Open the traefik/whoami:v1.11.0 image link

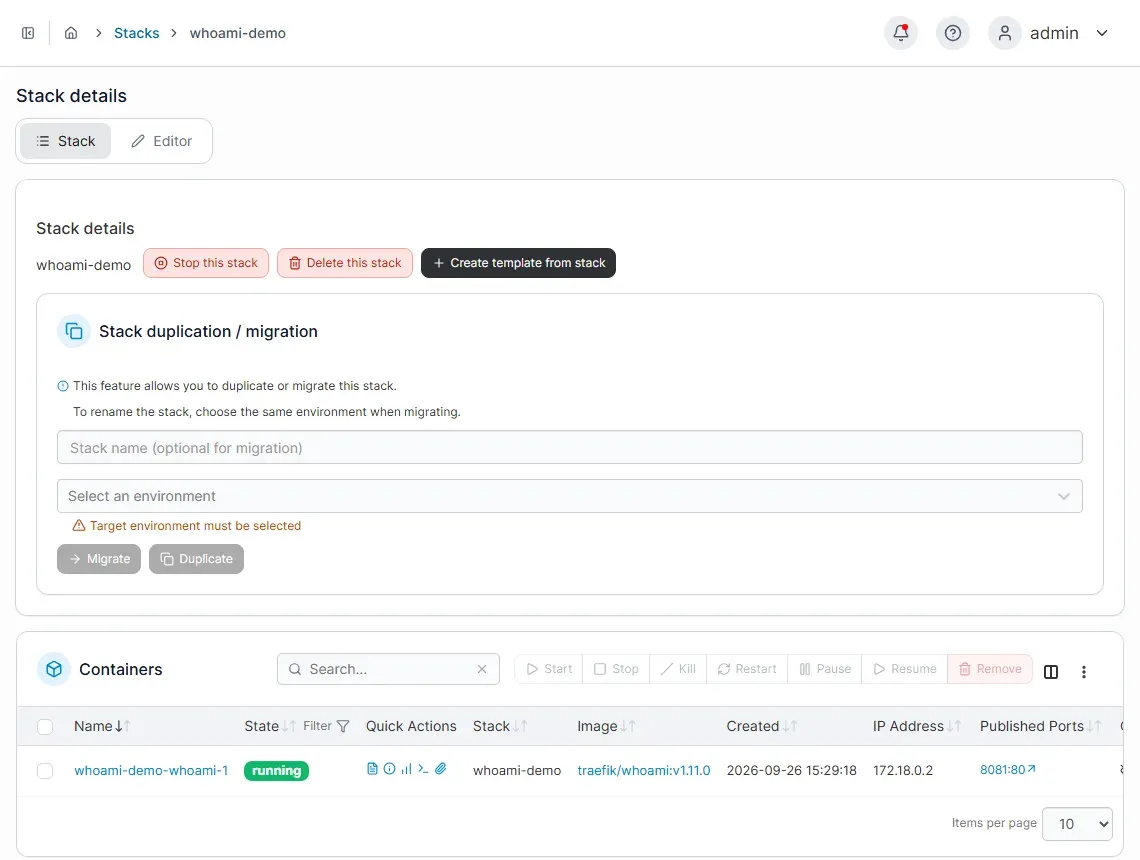[x=643, y=771]
